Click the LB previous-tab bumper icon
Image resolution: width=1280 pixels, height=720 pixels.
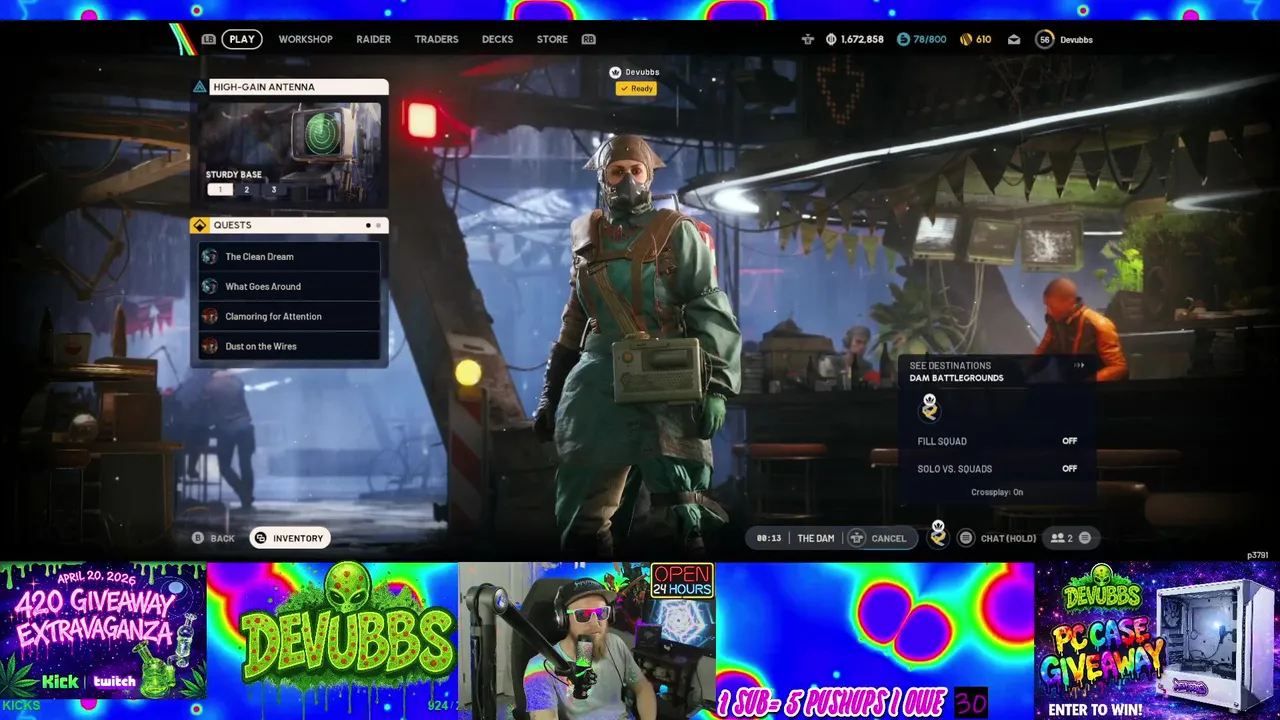(x=208, y=39)
